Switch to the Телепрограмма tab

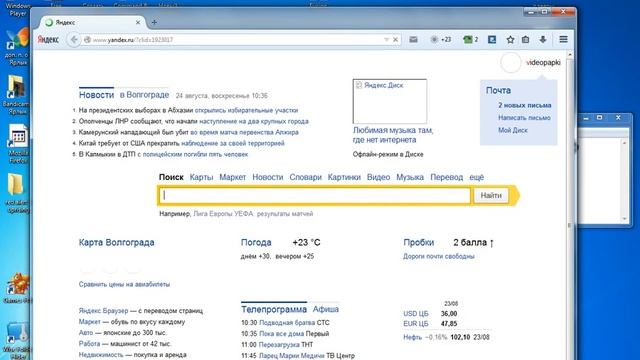point(274,309)
